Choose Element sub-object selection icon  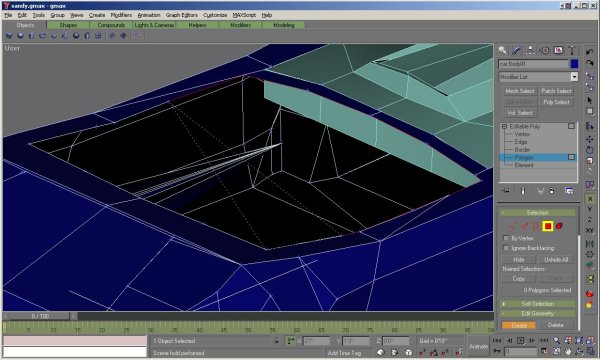pos(559,226)
